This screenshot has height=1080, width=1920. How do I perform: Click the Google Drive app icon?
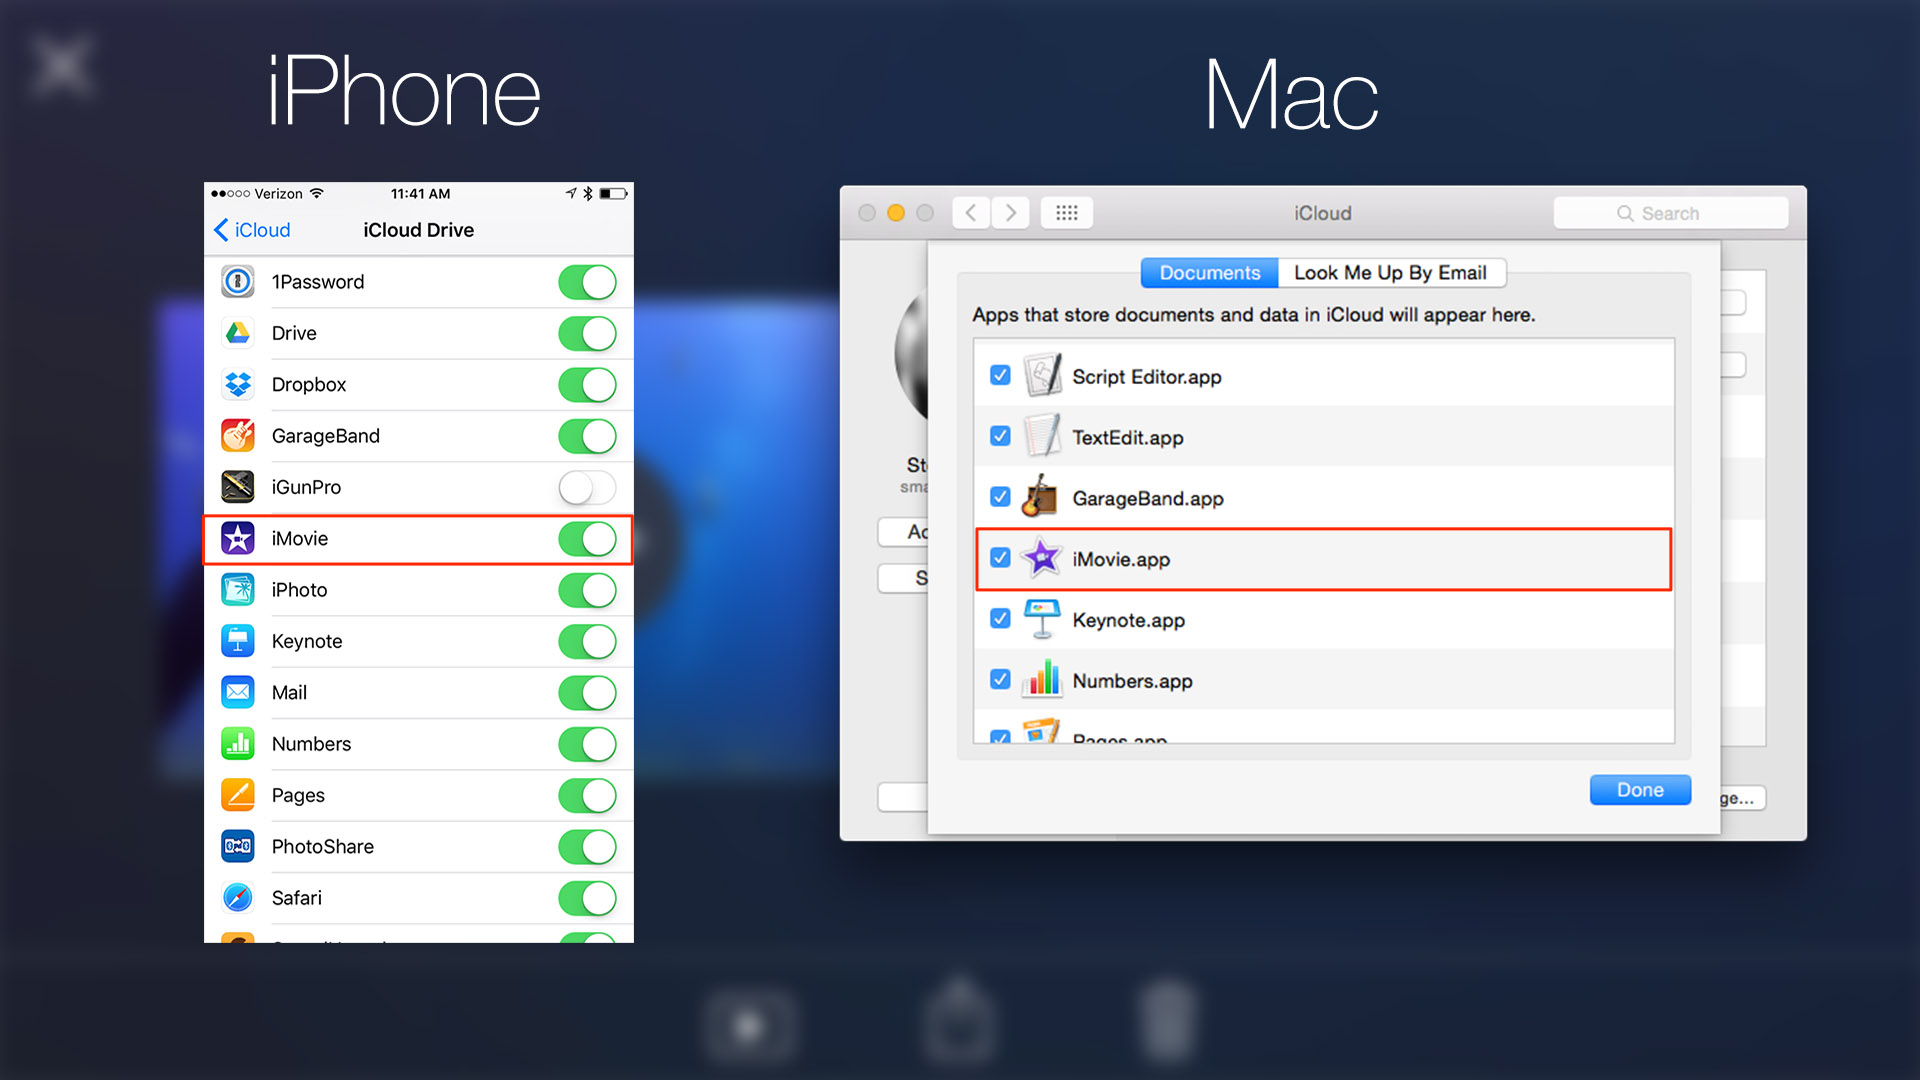[x=238, y=333]
